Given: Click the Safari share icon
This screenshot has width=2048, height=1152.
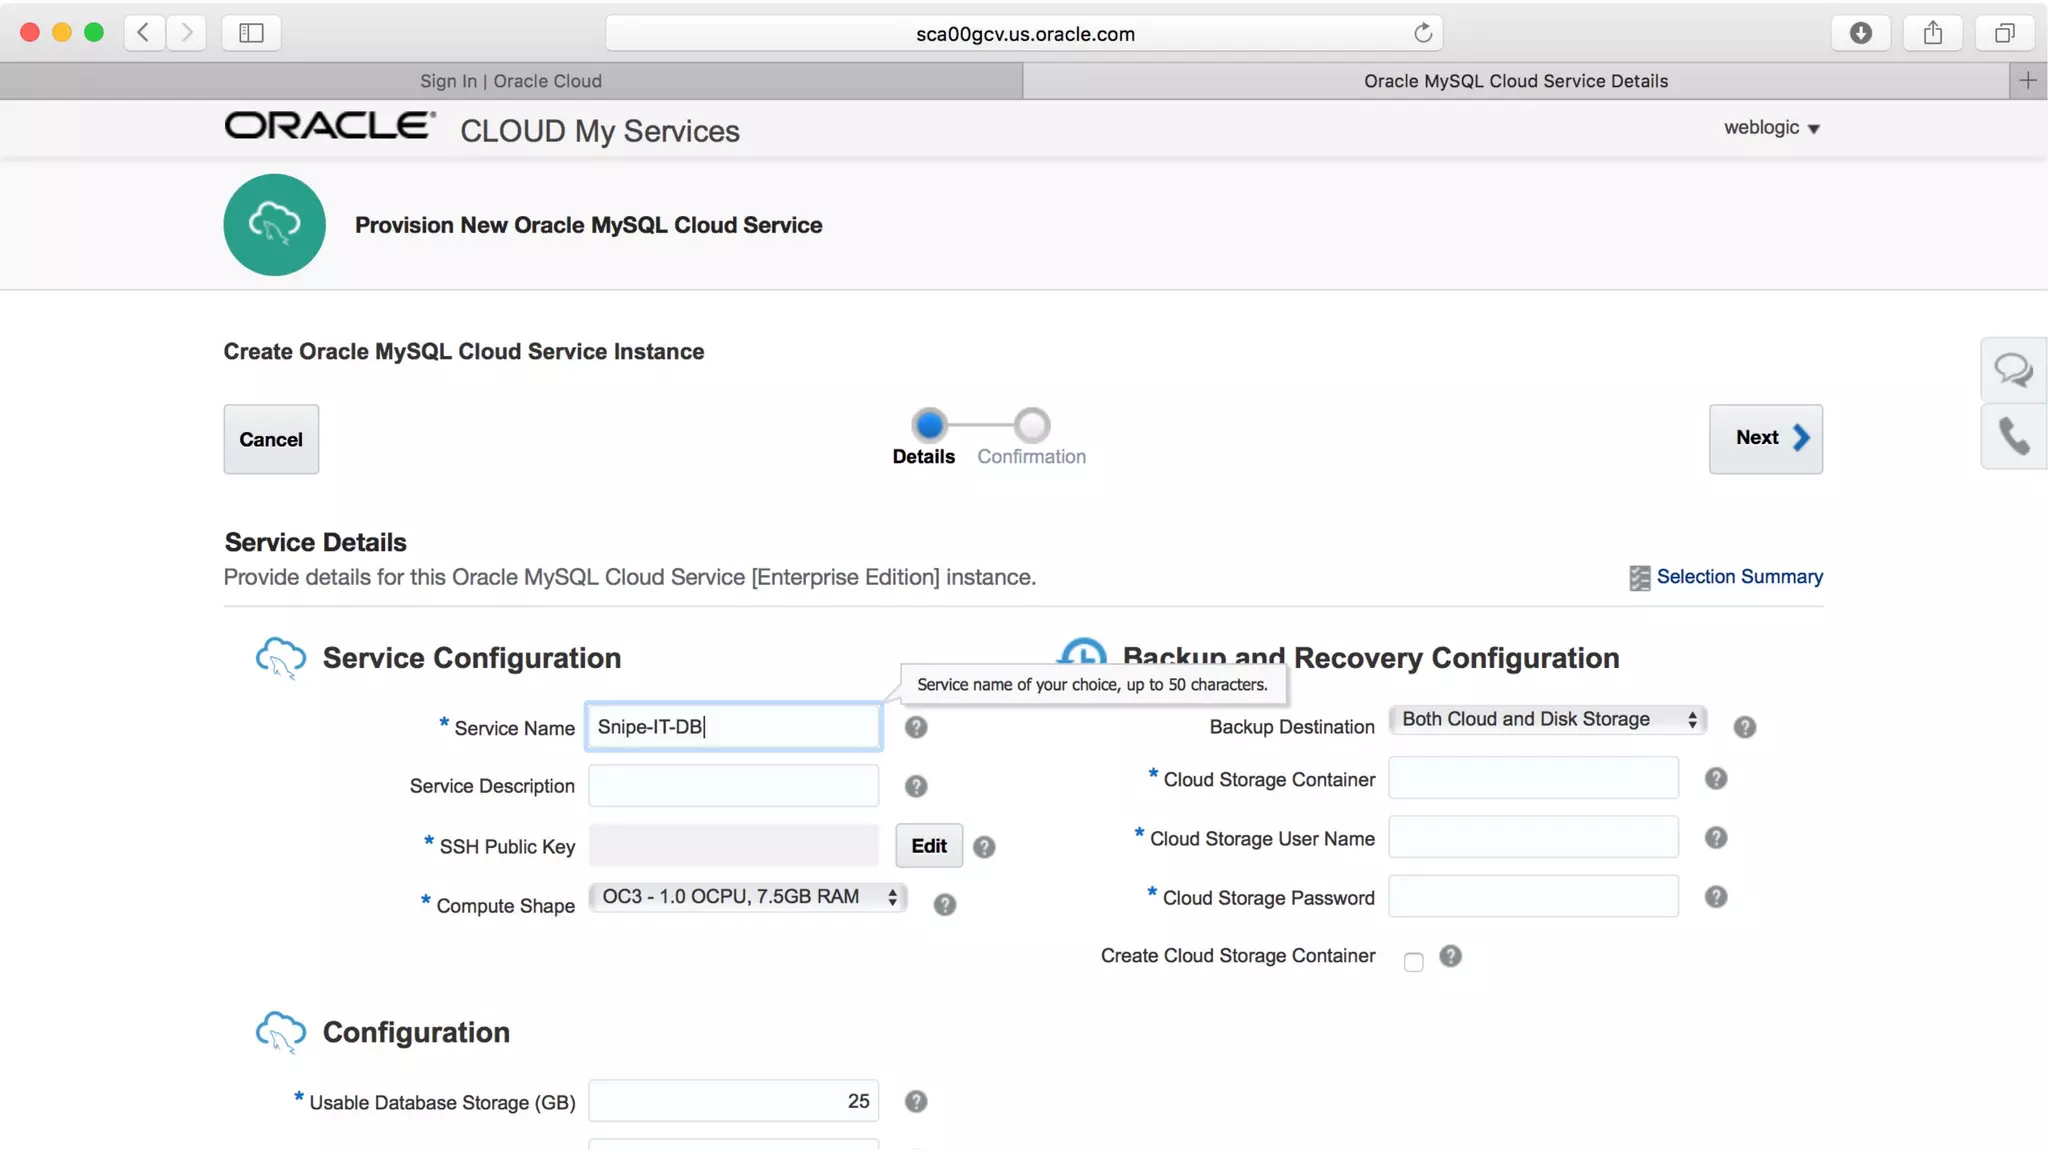Looking at the screenshot, I should click(1932, 33).
